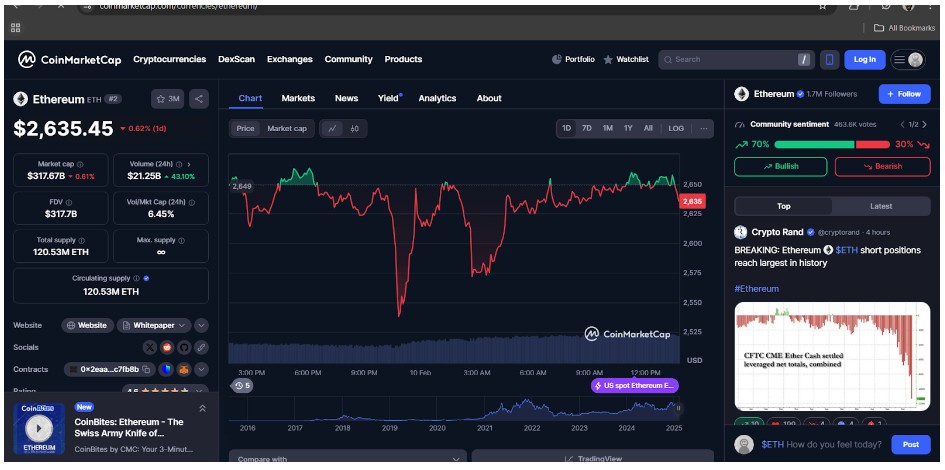Select Market cap chart toggle
The image size is (945, 470).
tap(287, 128)
